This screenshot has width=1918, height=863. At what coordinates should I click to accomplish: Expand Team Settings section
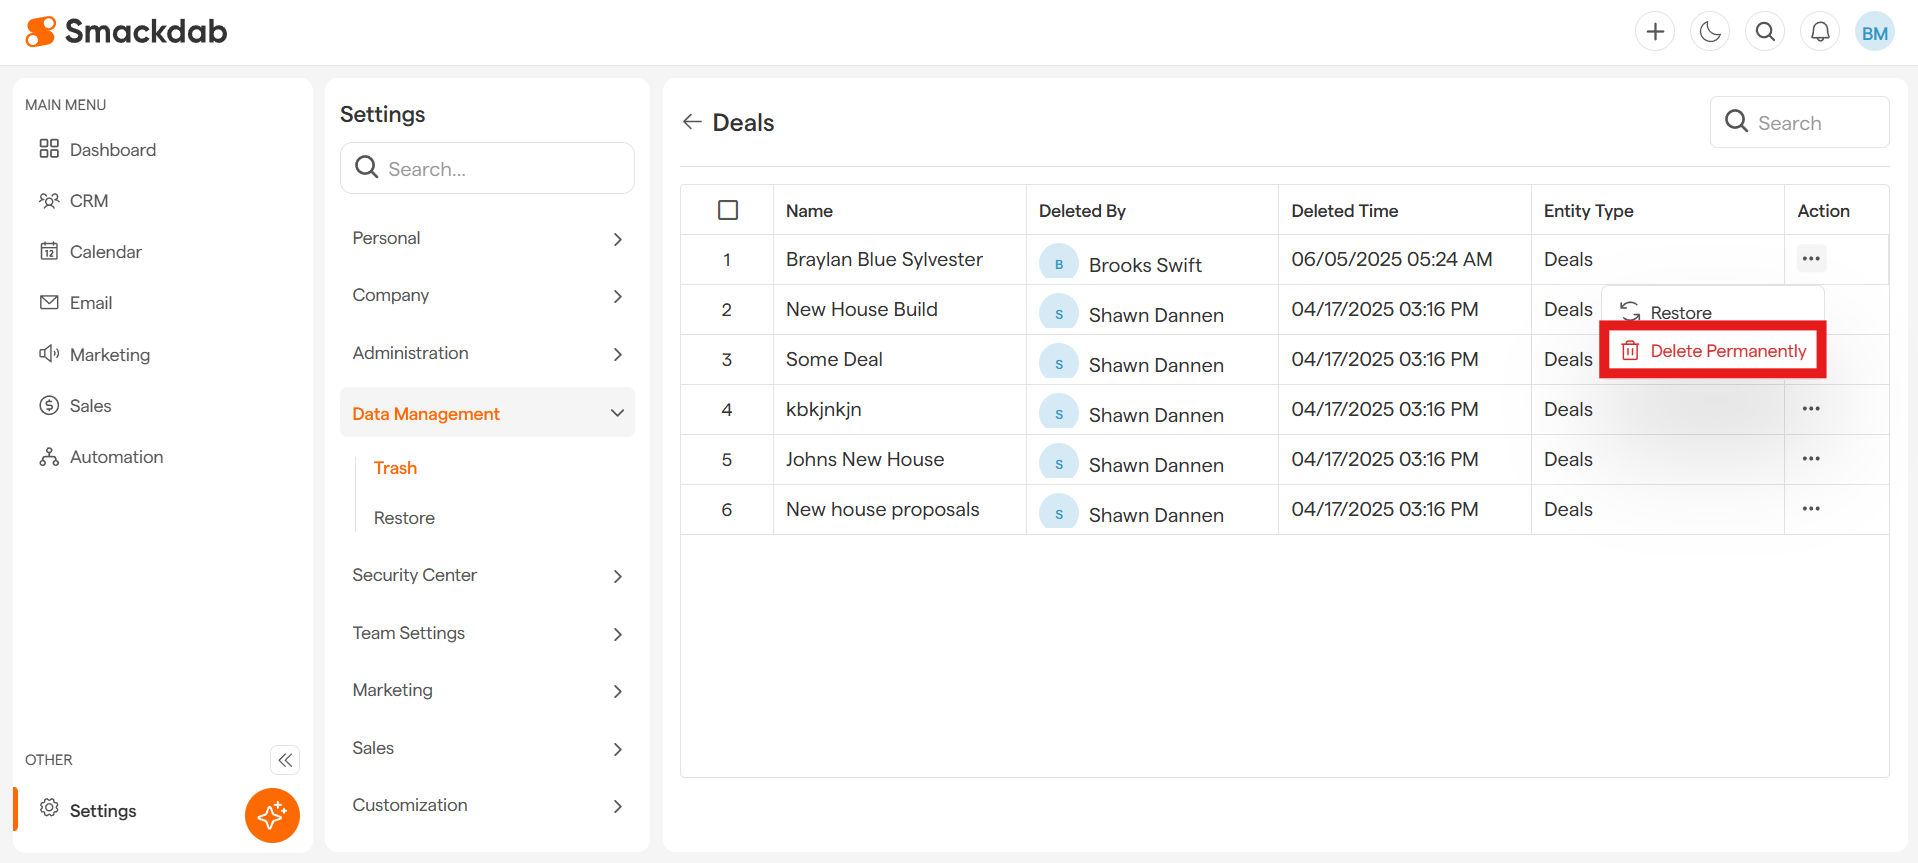[487, 633]
